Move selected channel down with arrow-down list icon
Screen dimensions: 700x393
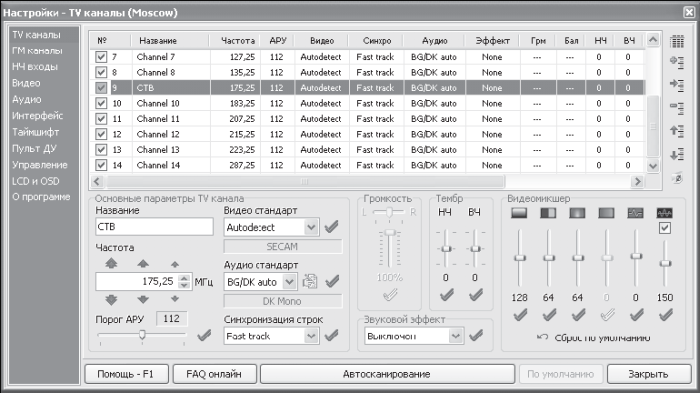coord(677,155)
